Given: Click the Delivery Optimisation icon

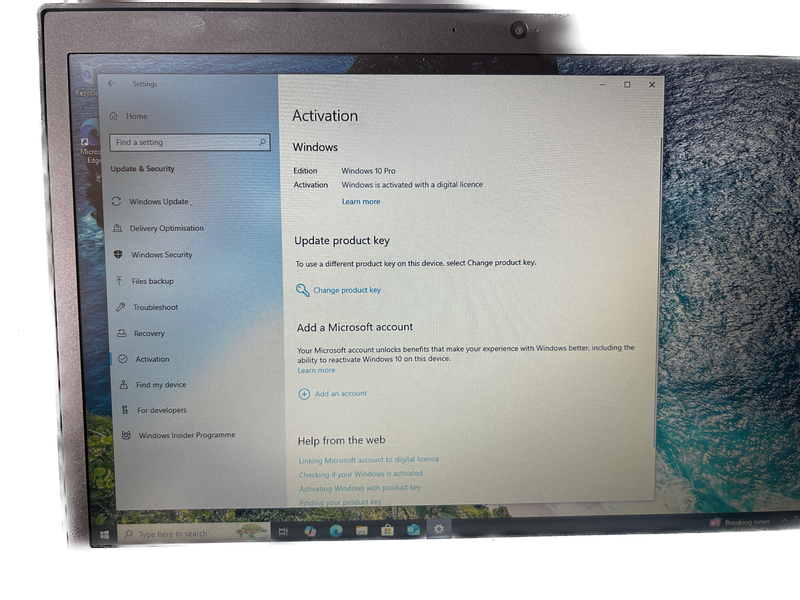Looking at the screenshot, I should coord(117,228).
